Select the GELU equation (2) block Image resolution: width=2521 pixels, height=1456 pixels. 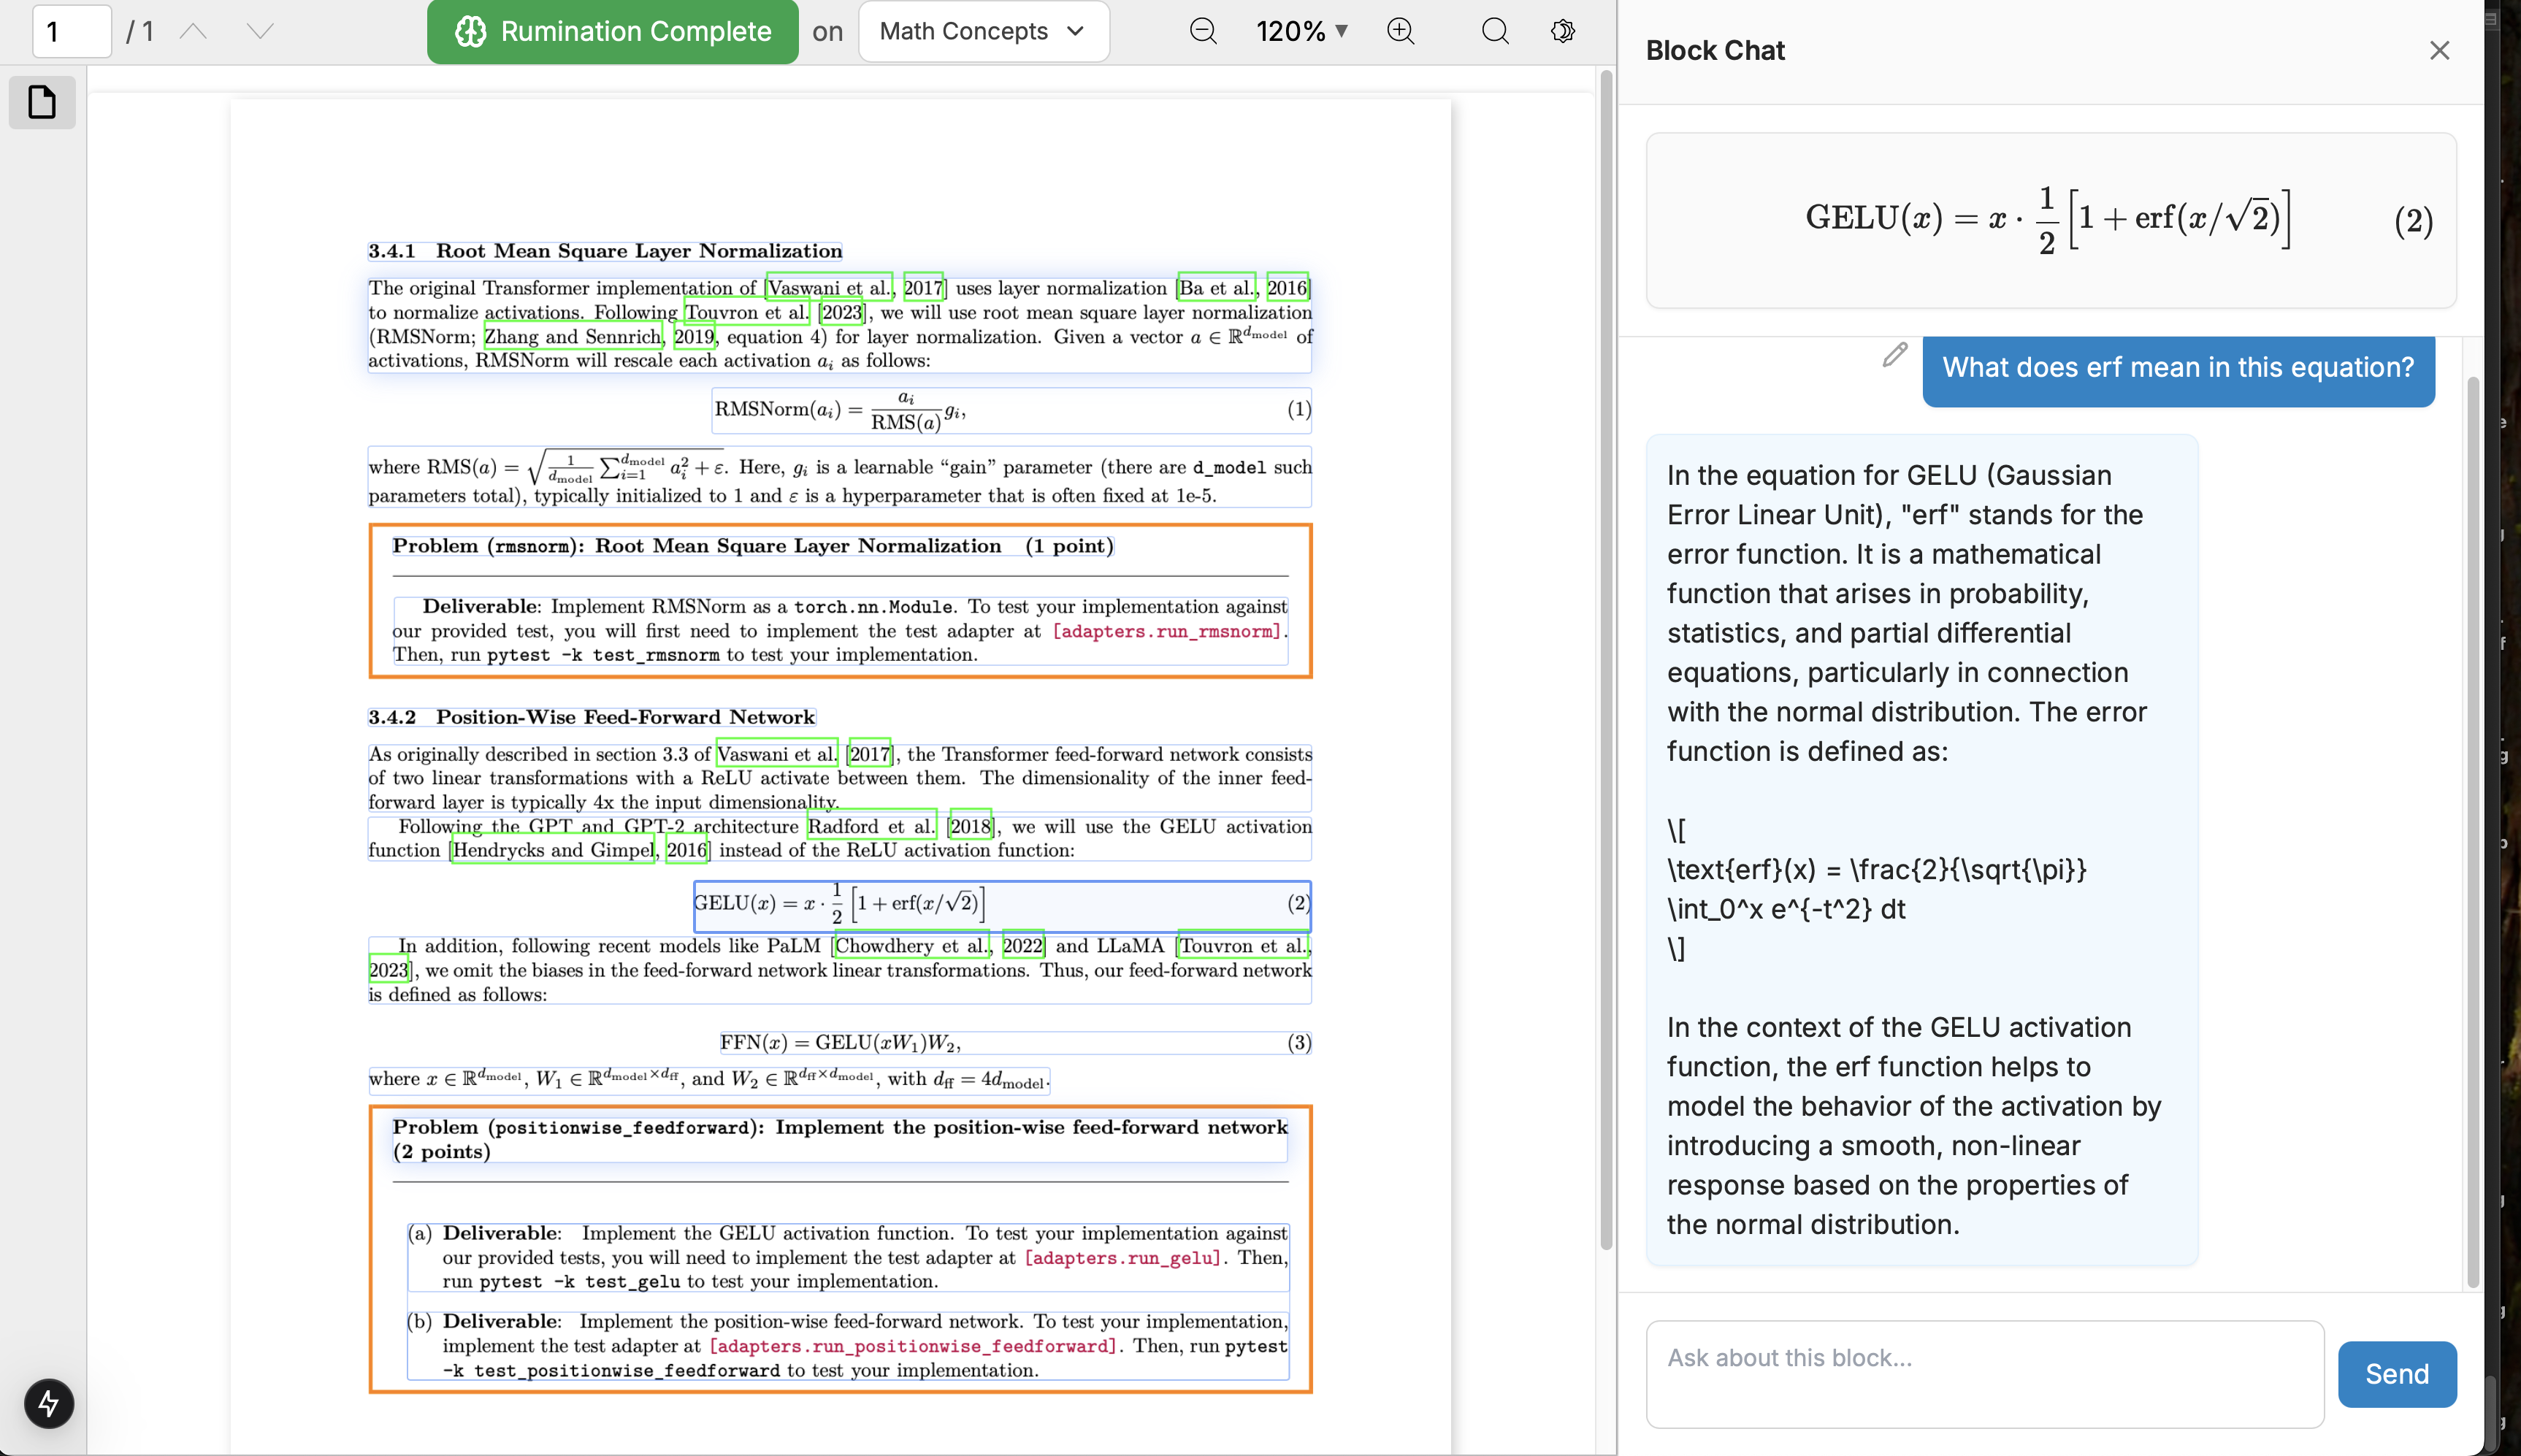[1002, 904]
